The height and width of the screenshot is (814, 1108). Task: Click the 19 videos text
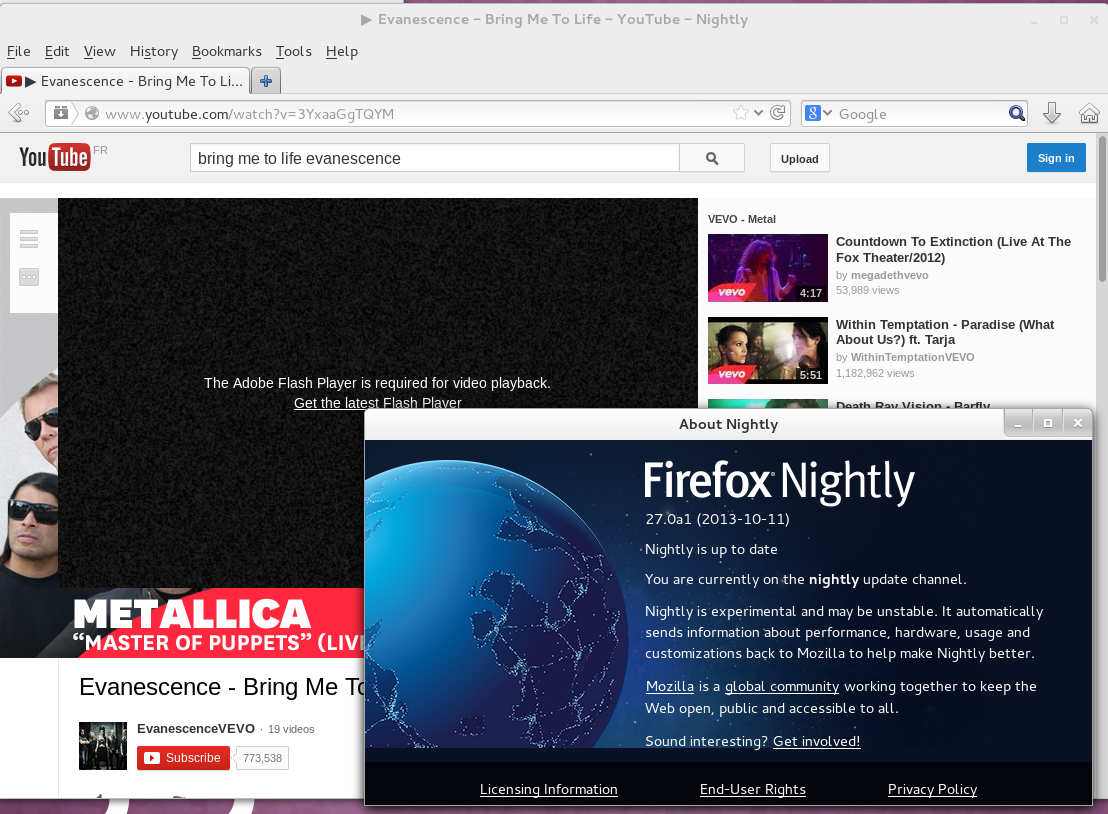coord(291,729)
